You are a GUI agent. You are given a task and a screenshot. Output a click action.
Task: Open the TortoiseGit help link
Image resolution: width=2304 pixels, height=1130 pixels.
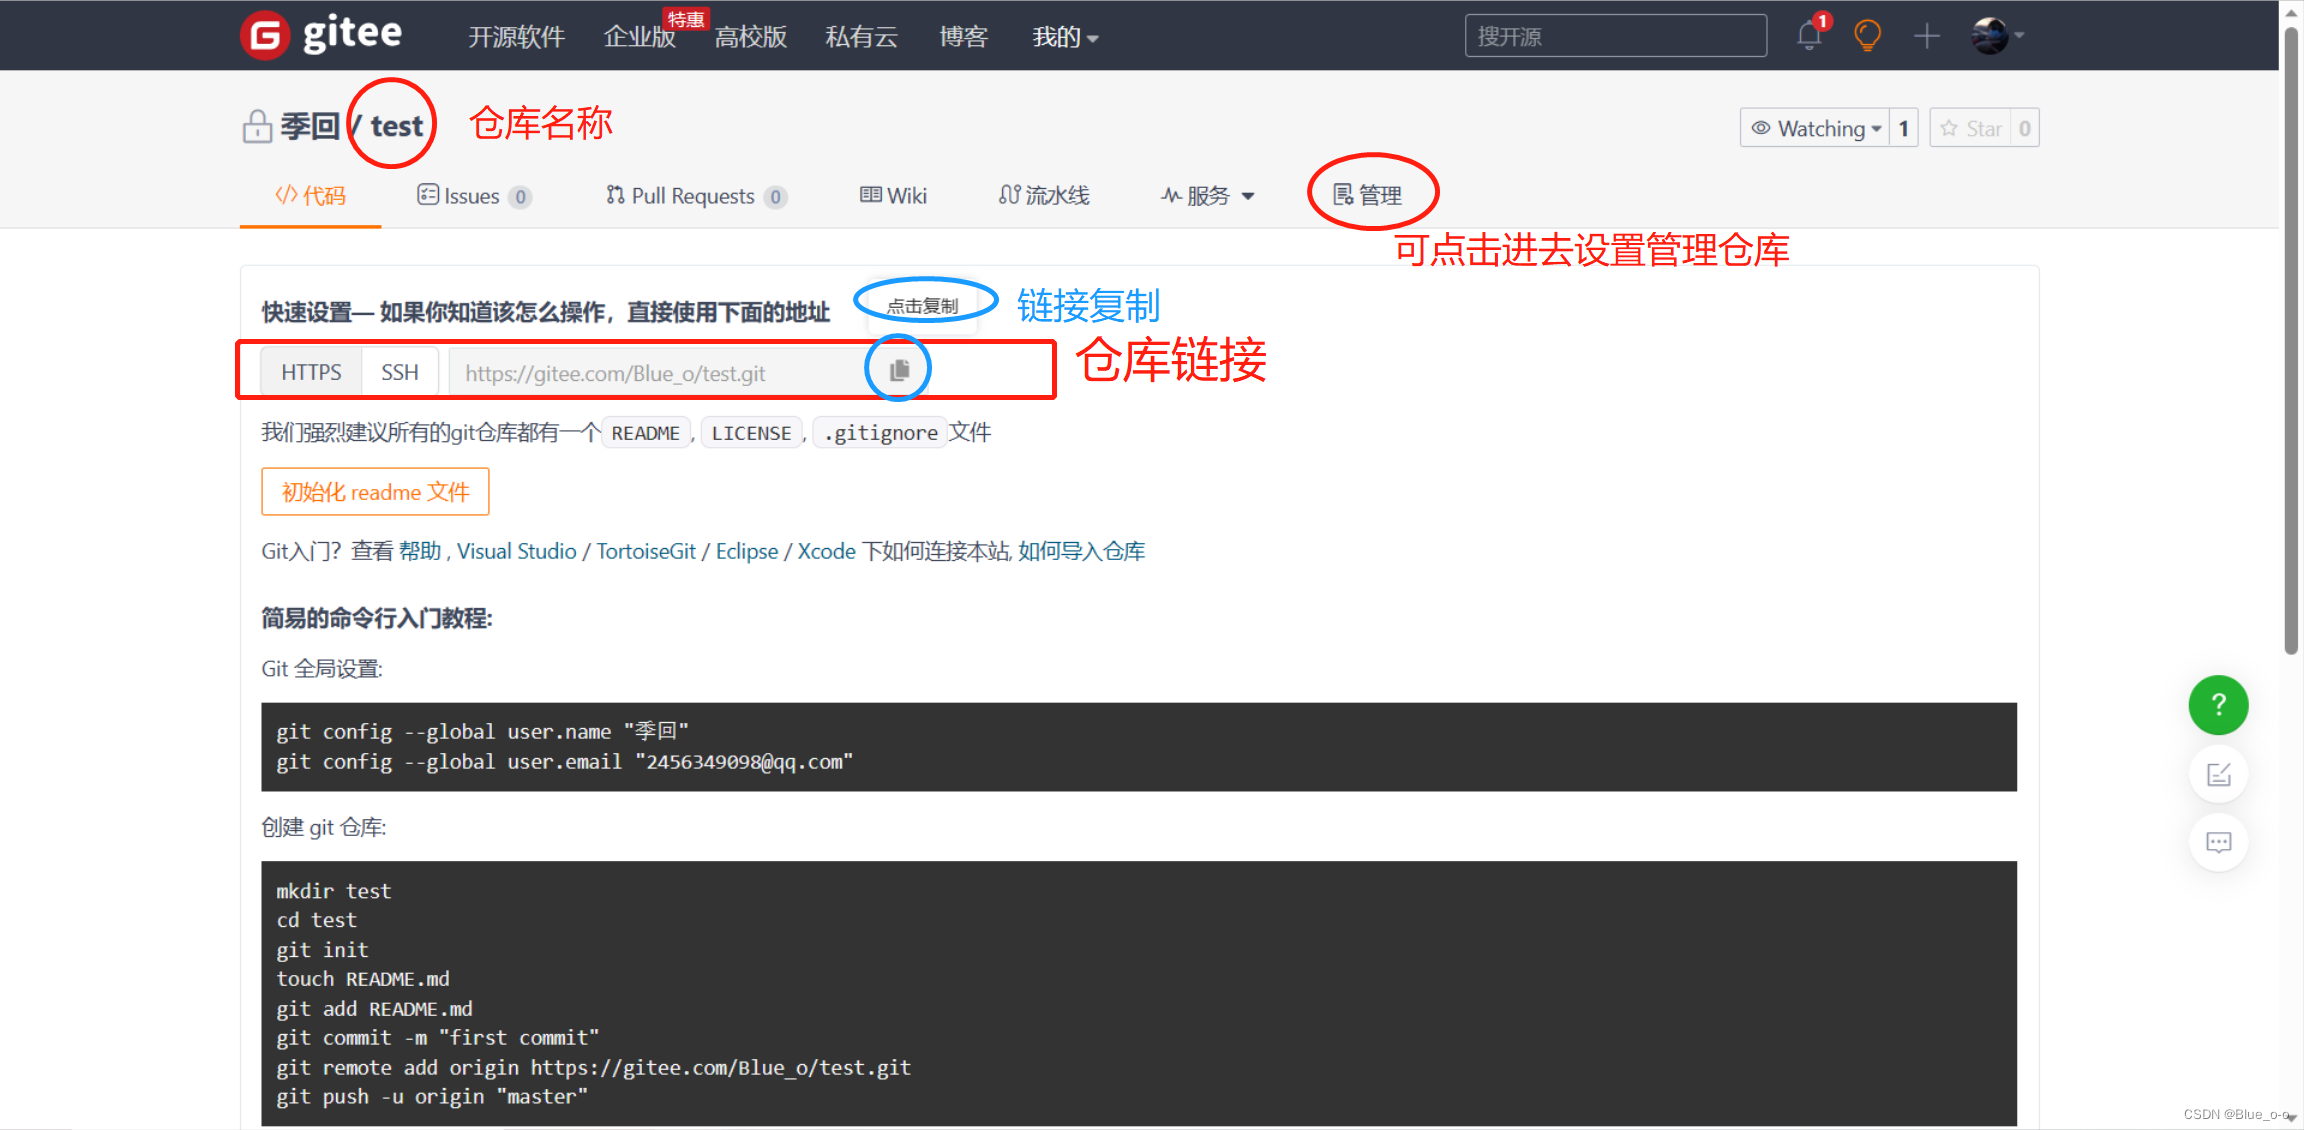pos(645,551)
